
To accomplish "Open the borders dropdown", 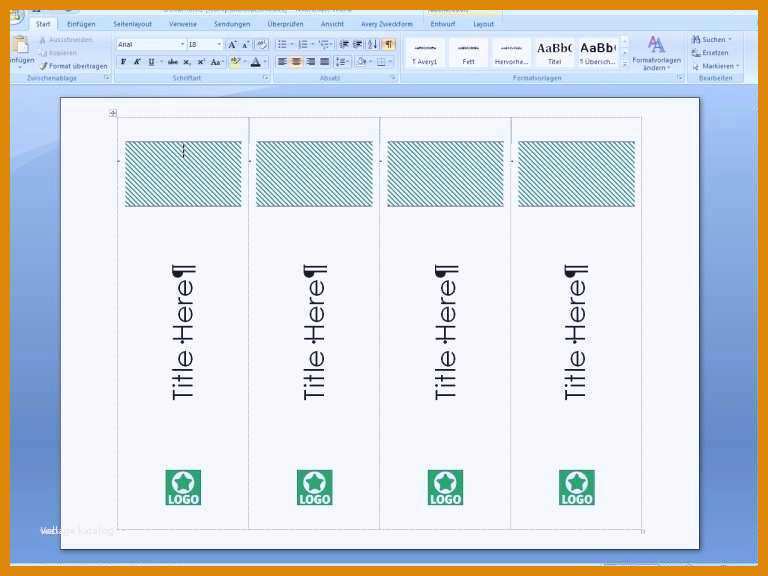I will point(390,62).
